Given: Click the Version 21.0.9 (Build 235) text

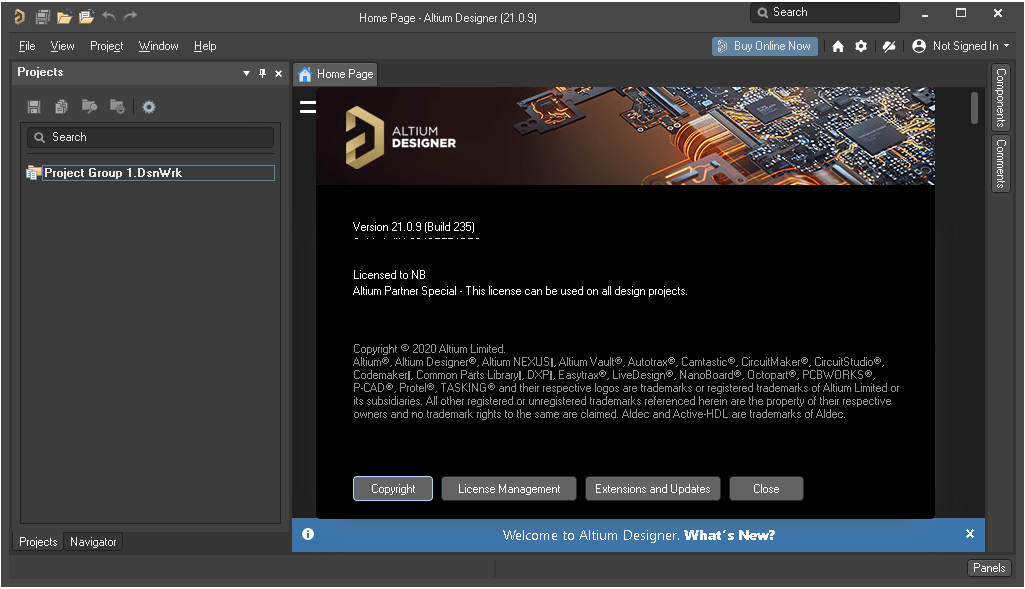Looking at the screenshot, I should 414,227.
